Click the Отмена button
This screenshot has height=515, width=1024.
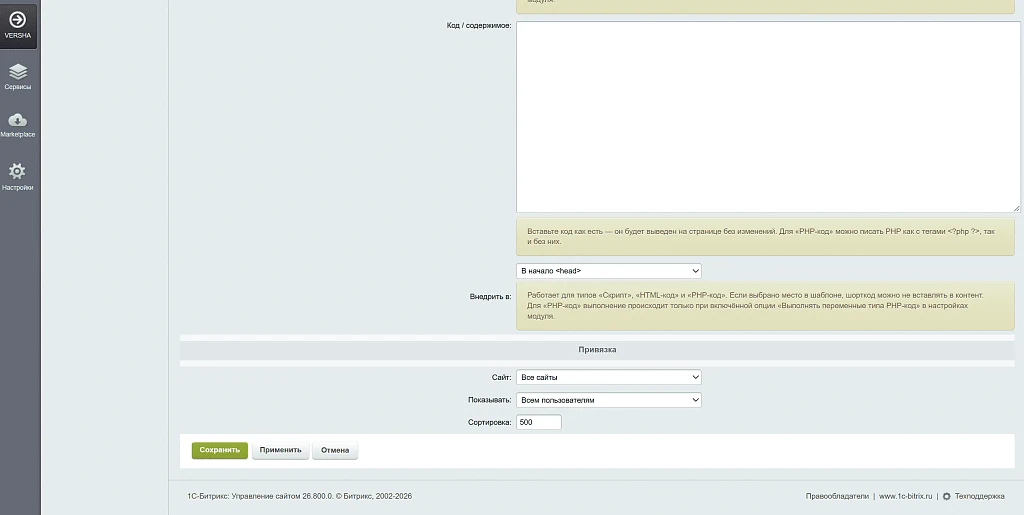click(335, 450)
